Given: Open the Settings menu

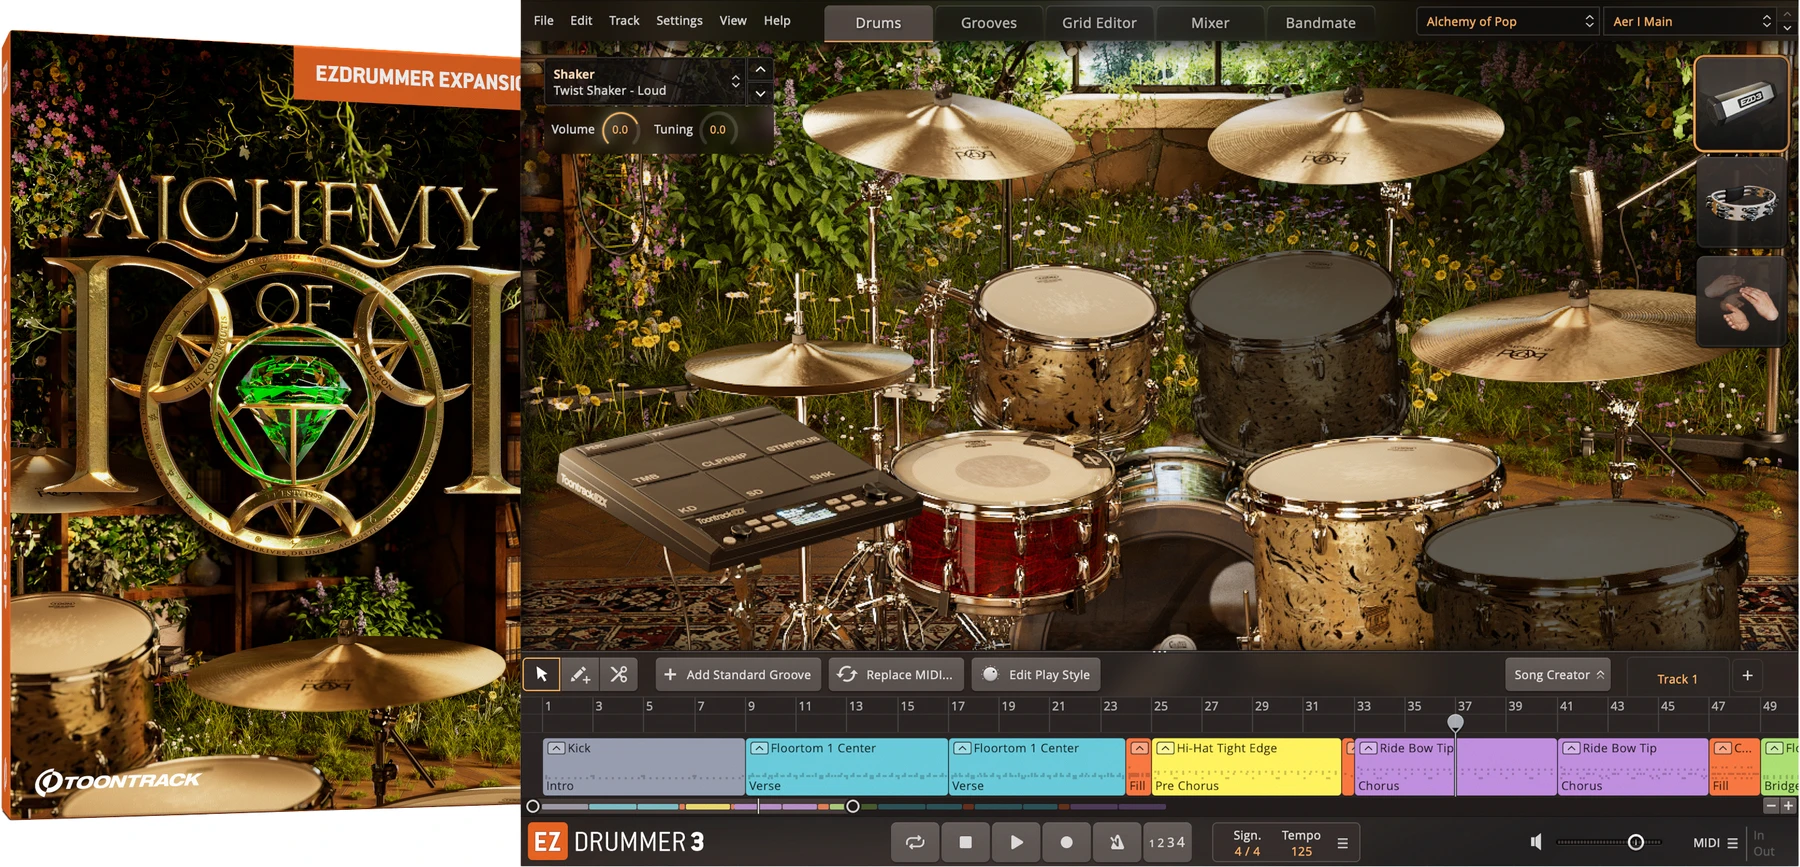Looking at the screenshot, I should (x=679, y=20).
